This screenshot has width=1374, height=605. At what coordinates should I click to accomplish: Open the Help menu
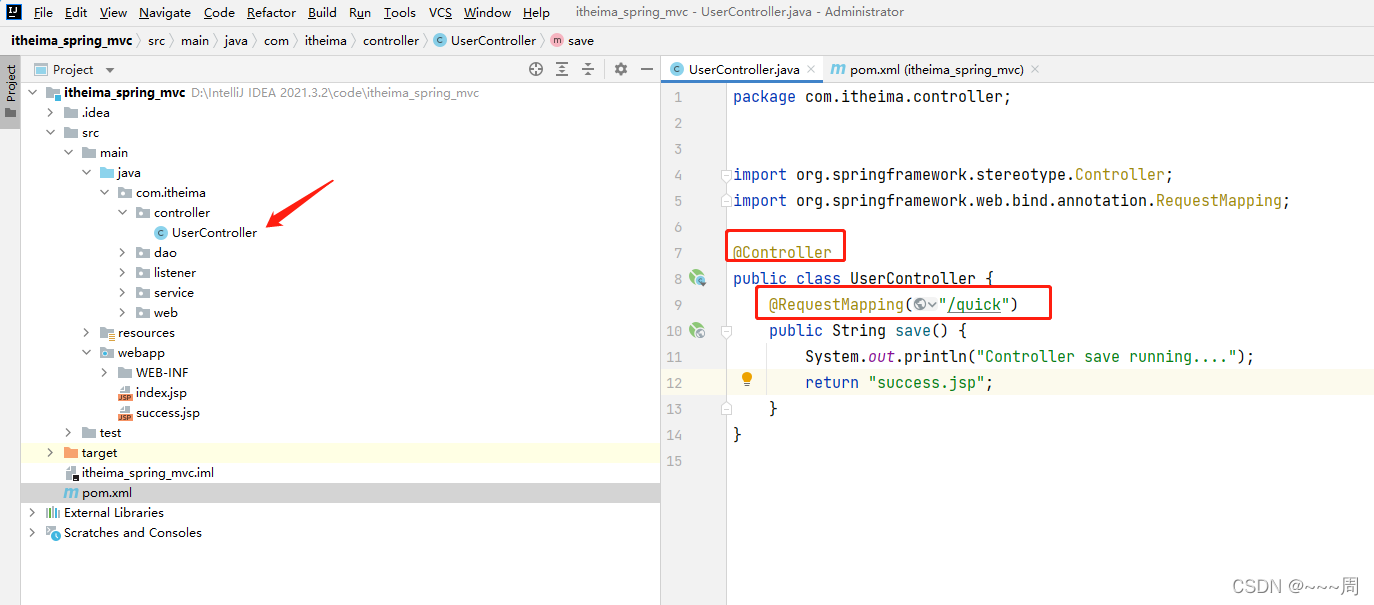[536, 12]
